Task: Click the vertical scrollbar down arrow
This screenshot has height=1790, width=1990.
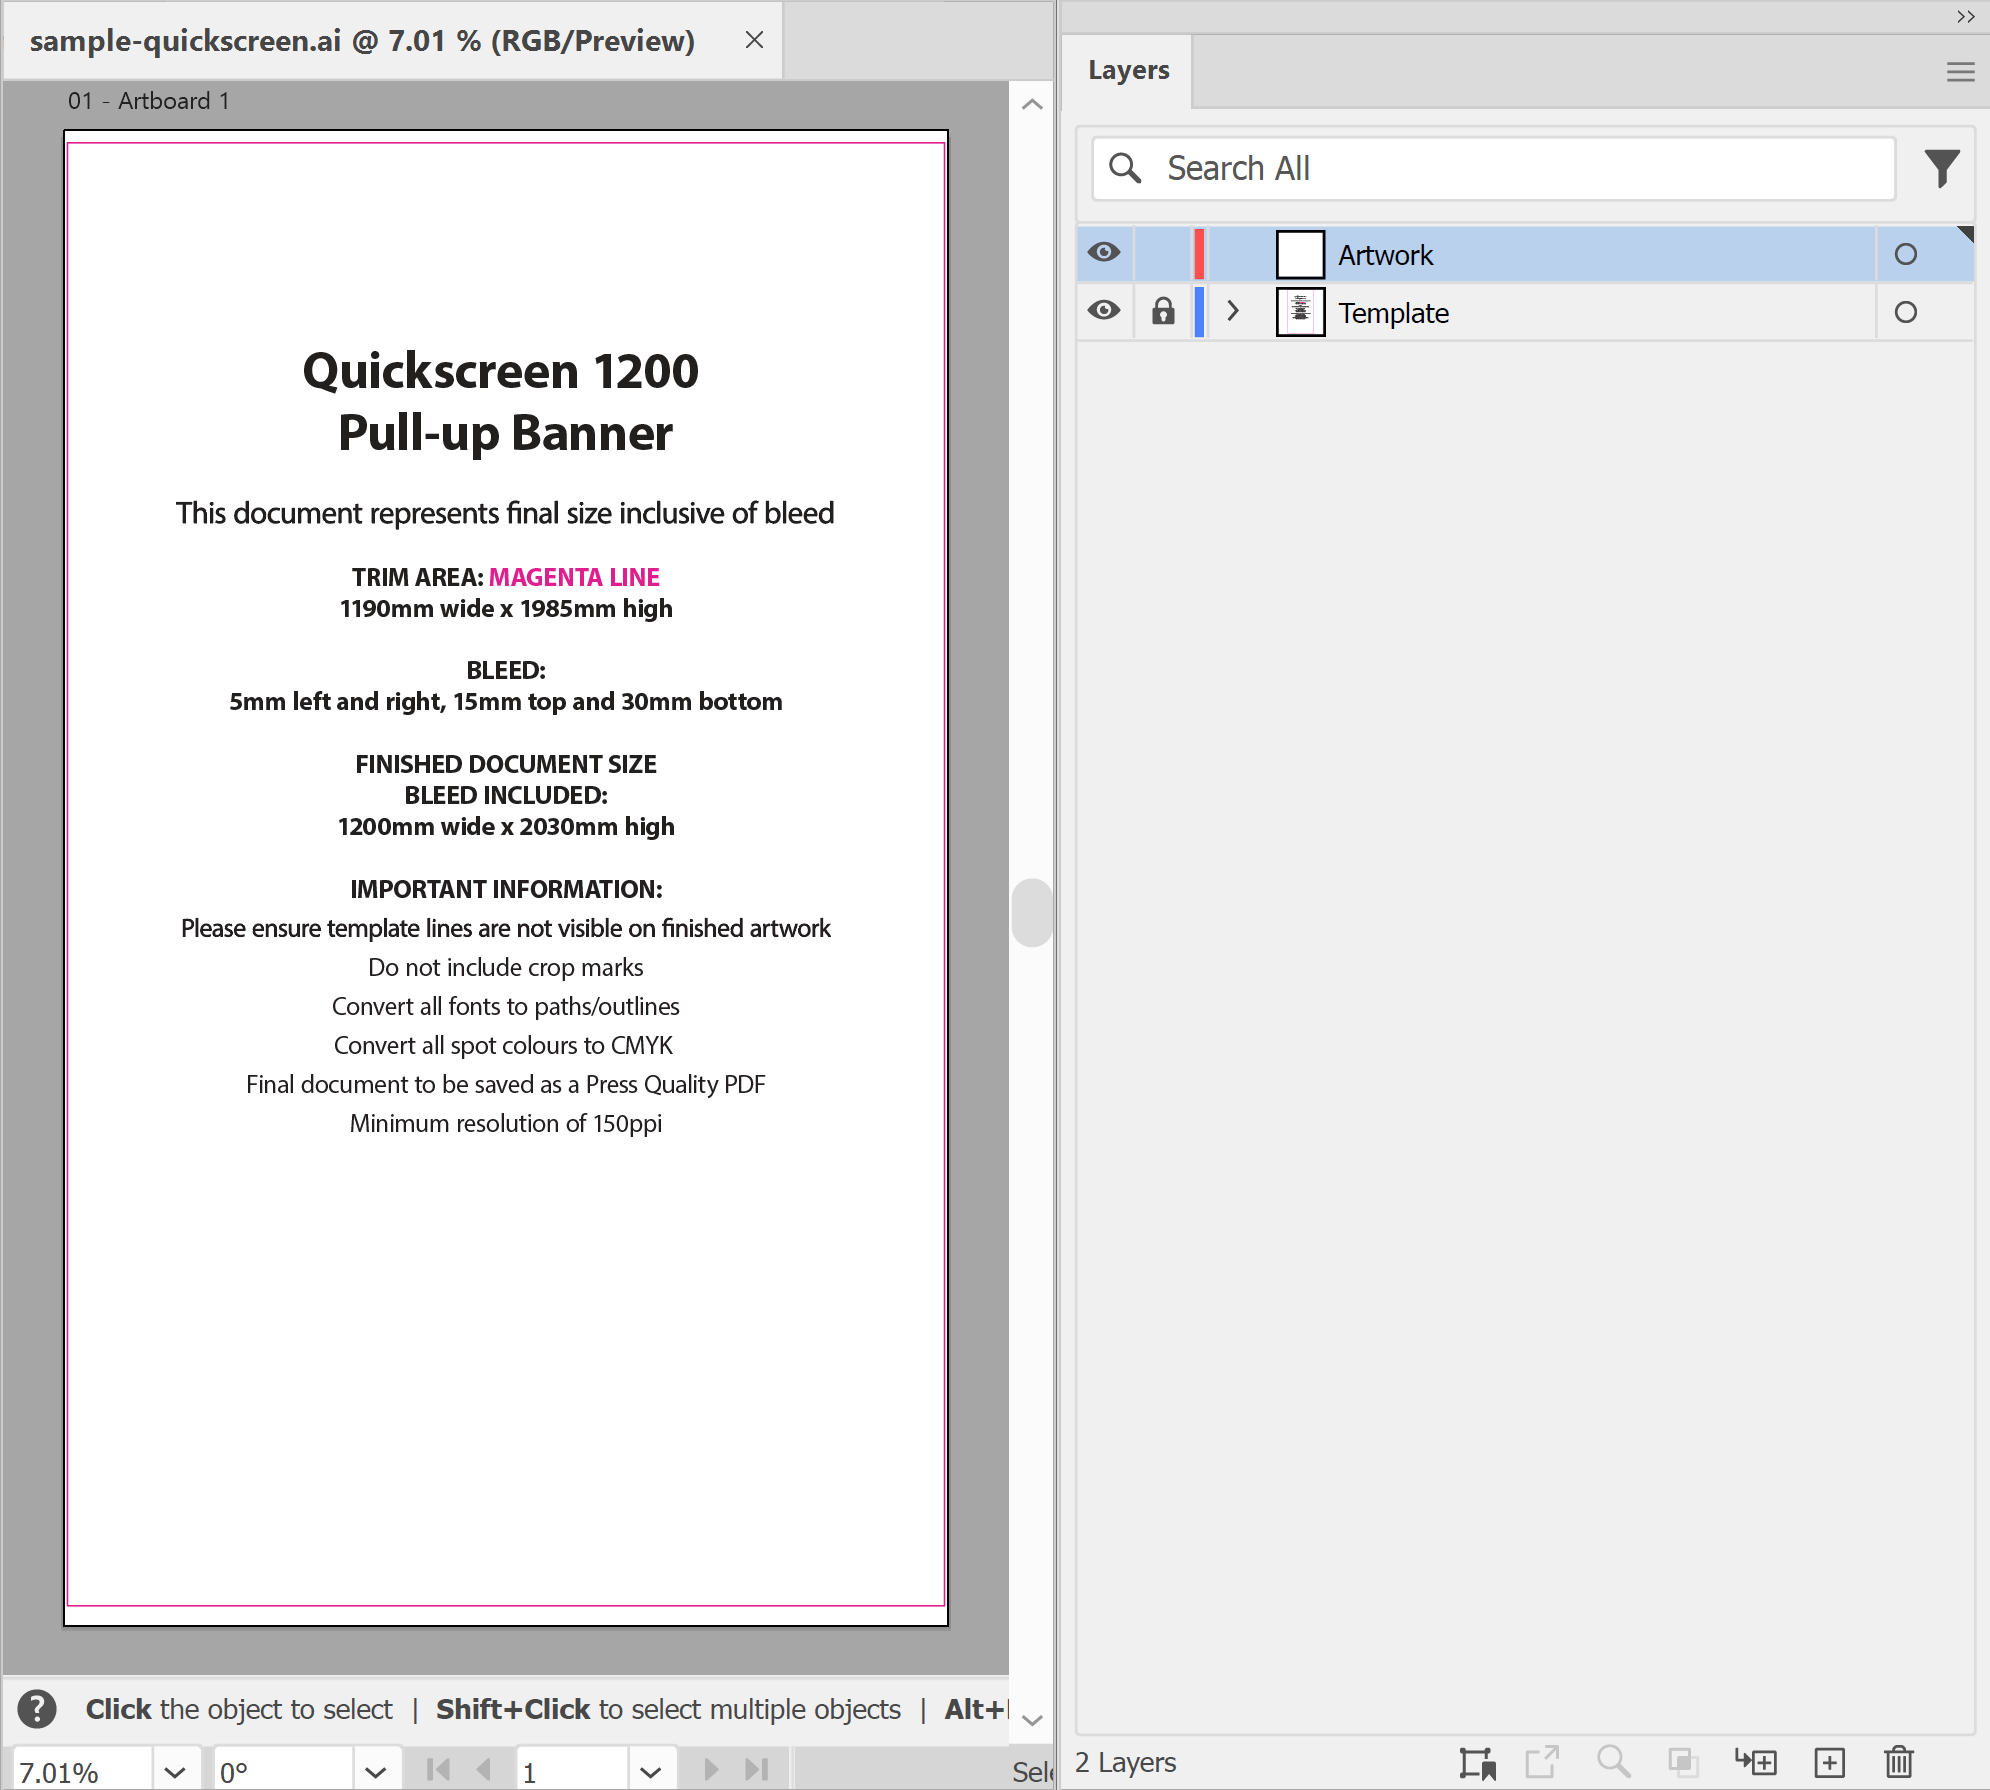Action: click(x=1032, y=1720)
